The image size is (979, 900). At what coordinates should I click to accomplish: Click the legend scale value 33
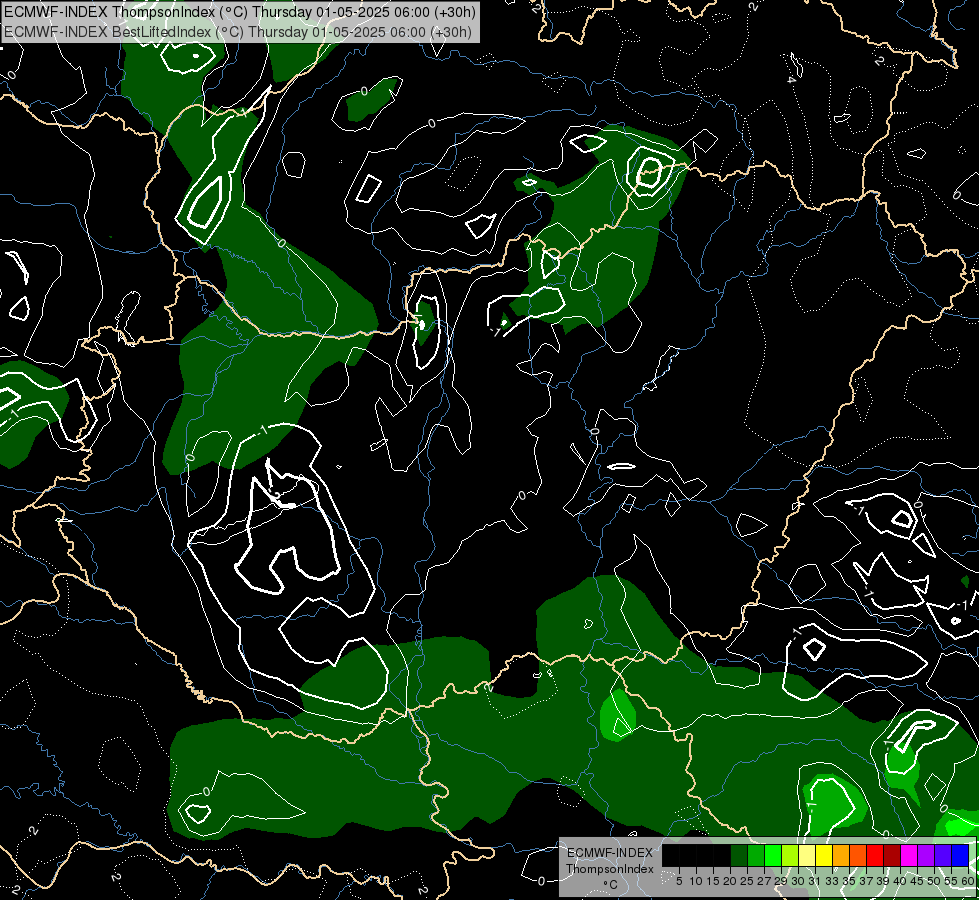pos(833,881)
